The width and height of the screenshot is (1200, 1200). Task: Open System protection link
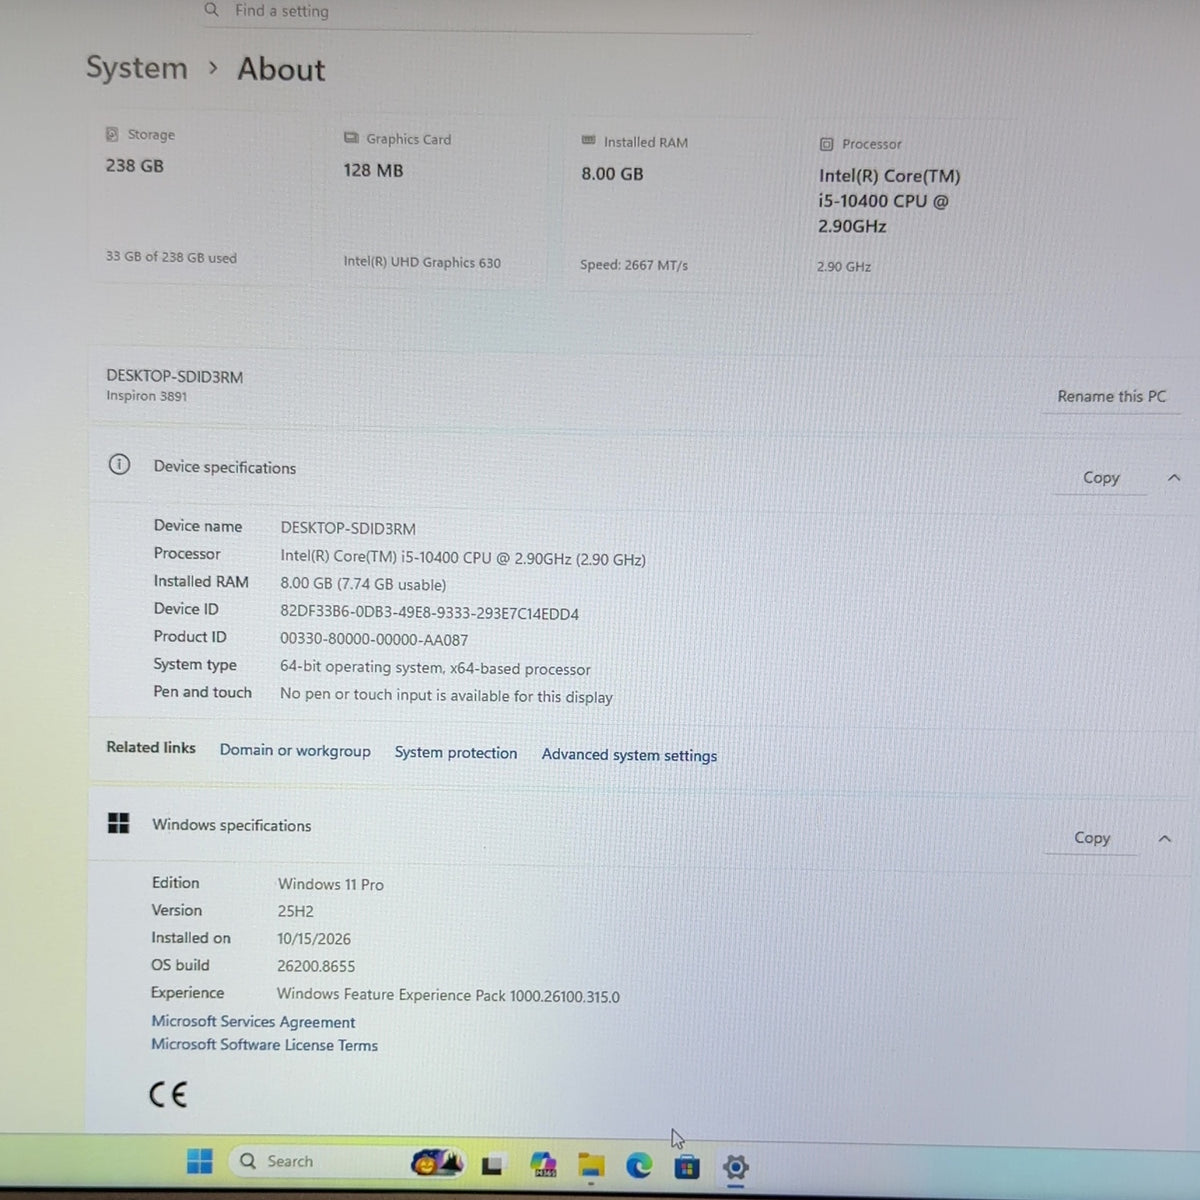pos(456,752)
